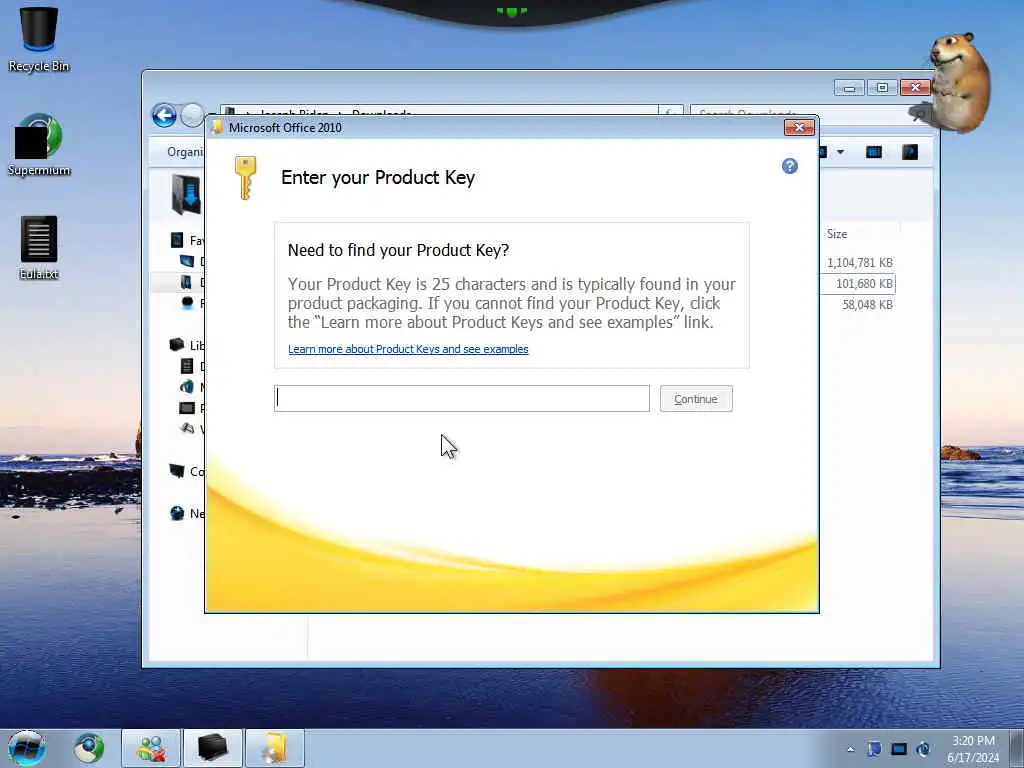Click the Office setup taskbar icon

[275, 748]
